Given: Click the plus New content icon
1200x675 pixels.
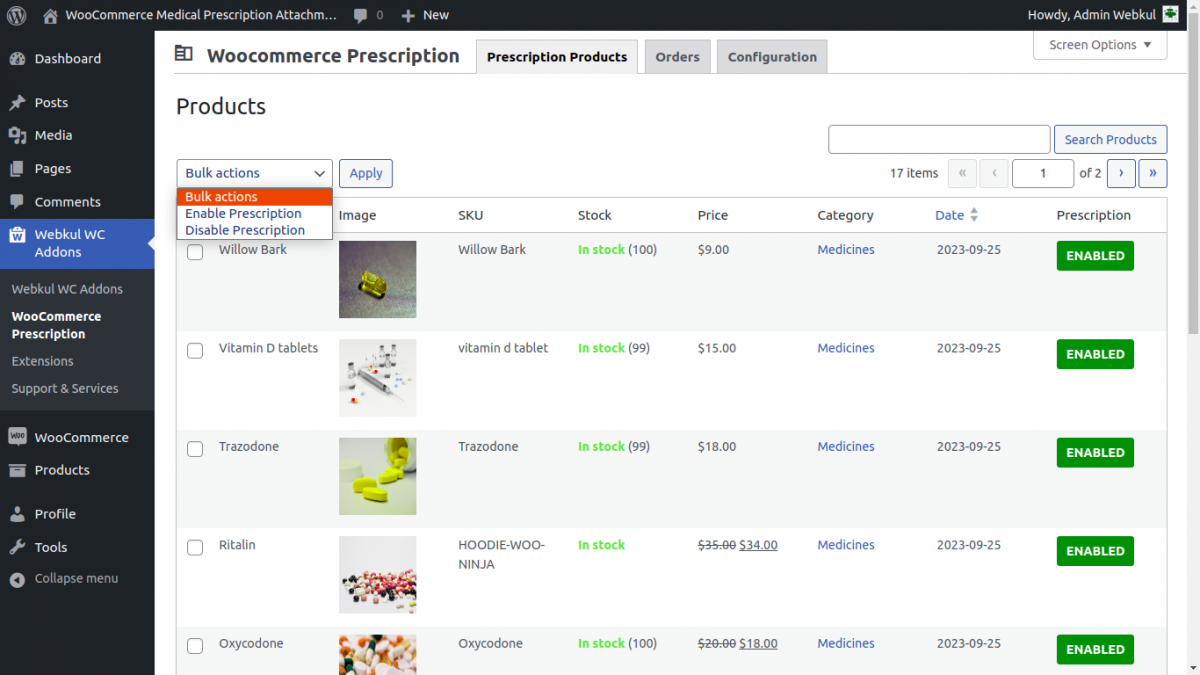Looking at the screenshot, I should 408,15.
